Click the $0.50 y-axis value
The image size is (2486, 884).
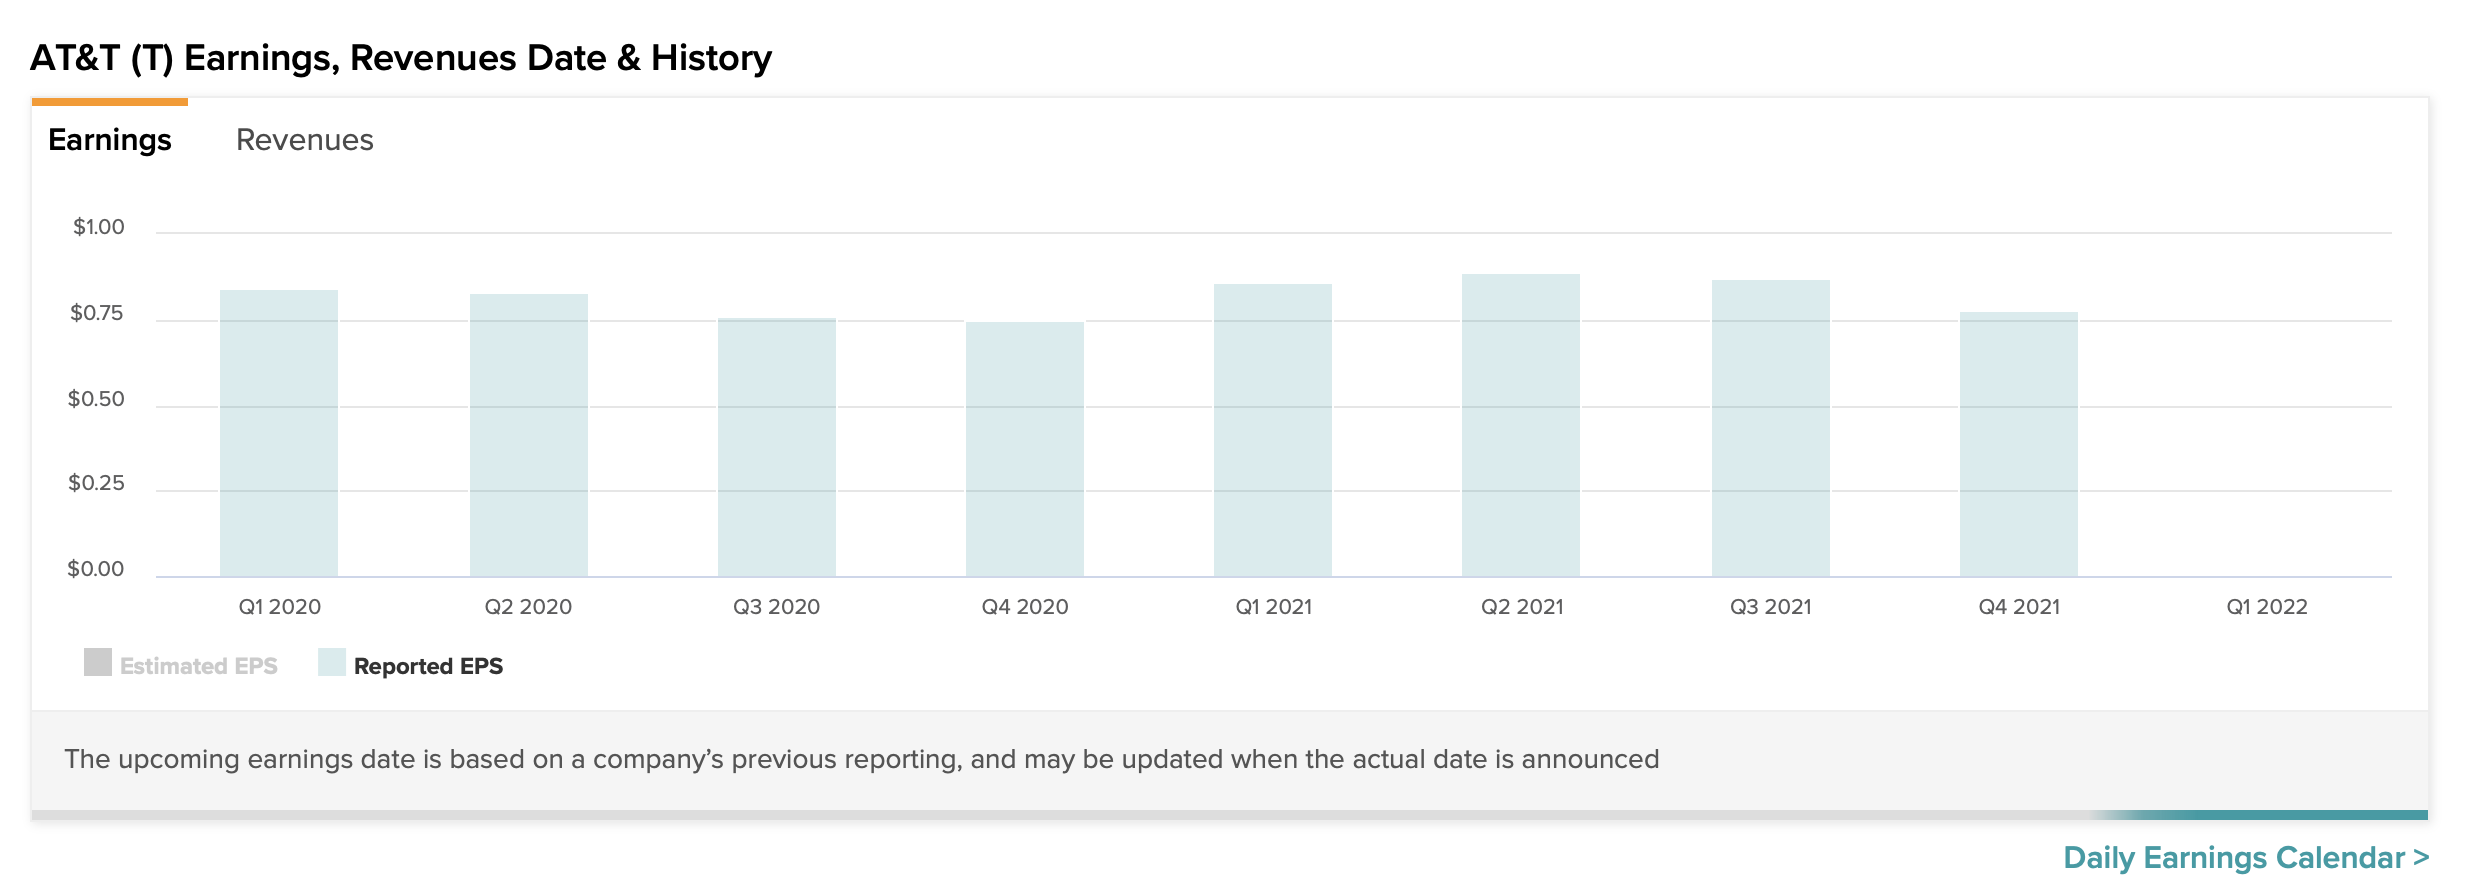(96, 399)
